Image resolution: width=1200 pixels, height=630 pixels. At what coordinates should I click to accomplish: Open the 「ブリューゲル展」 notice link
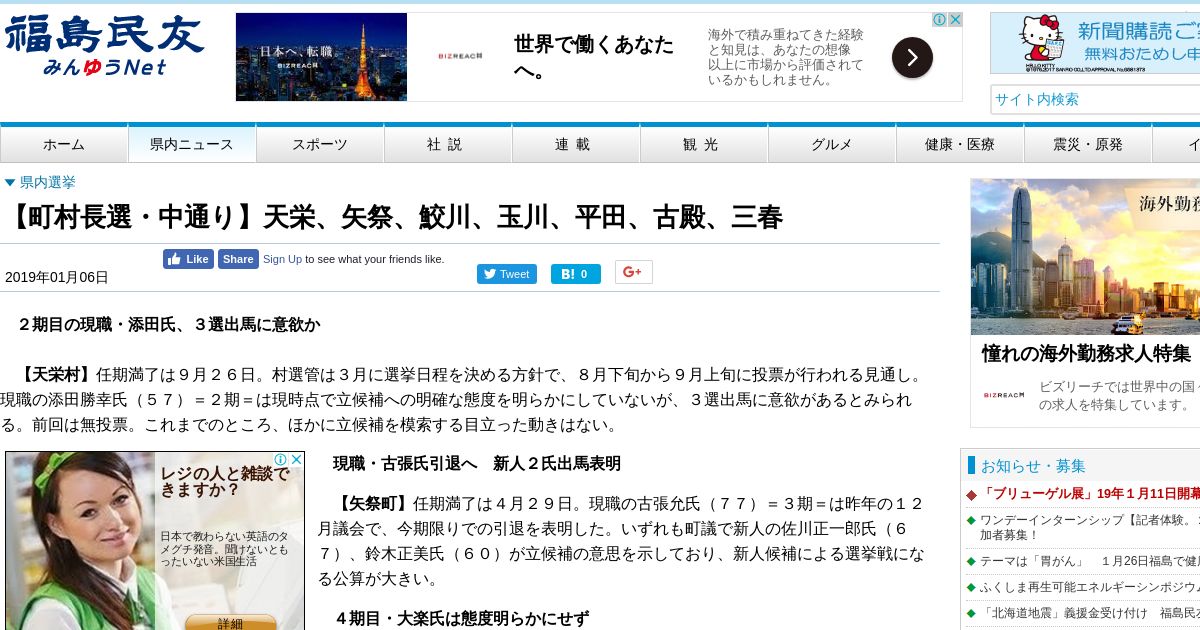(1090, 494)
